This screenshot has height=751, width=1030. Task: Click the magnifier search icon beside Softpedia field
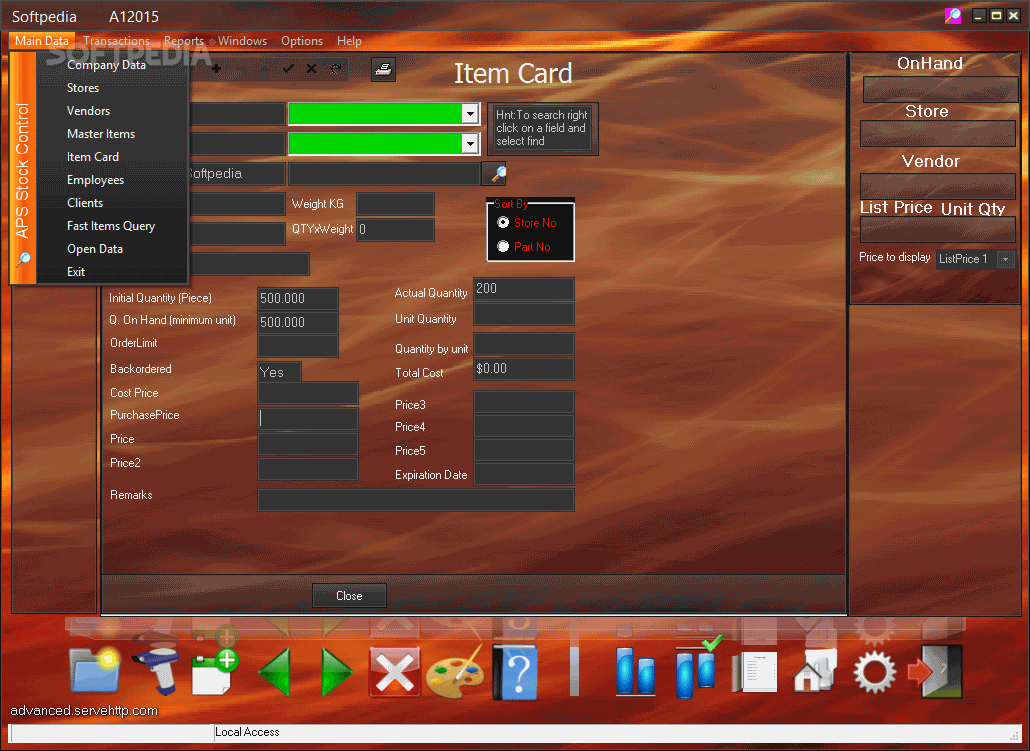click(494, 173)
